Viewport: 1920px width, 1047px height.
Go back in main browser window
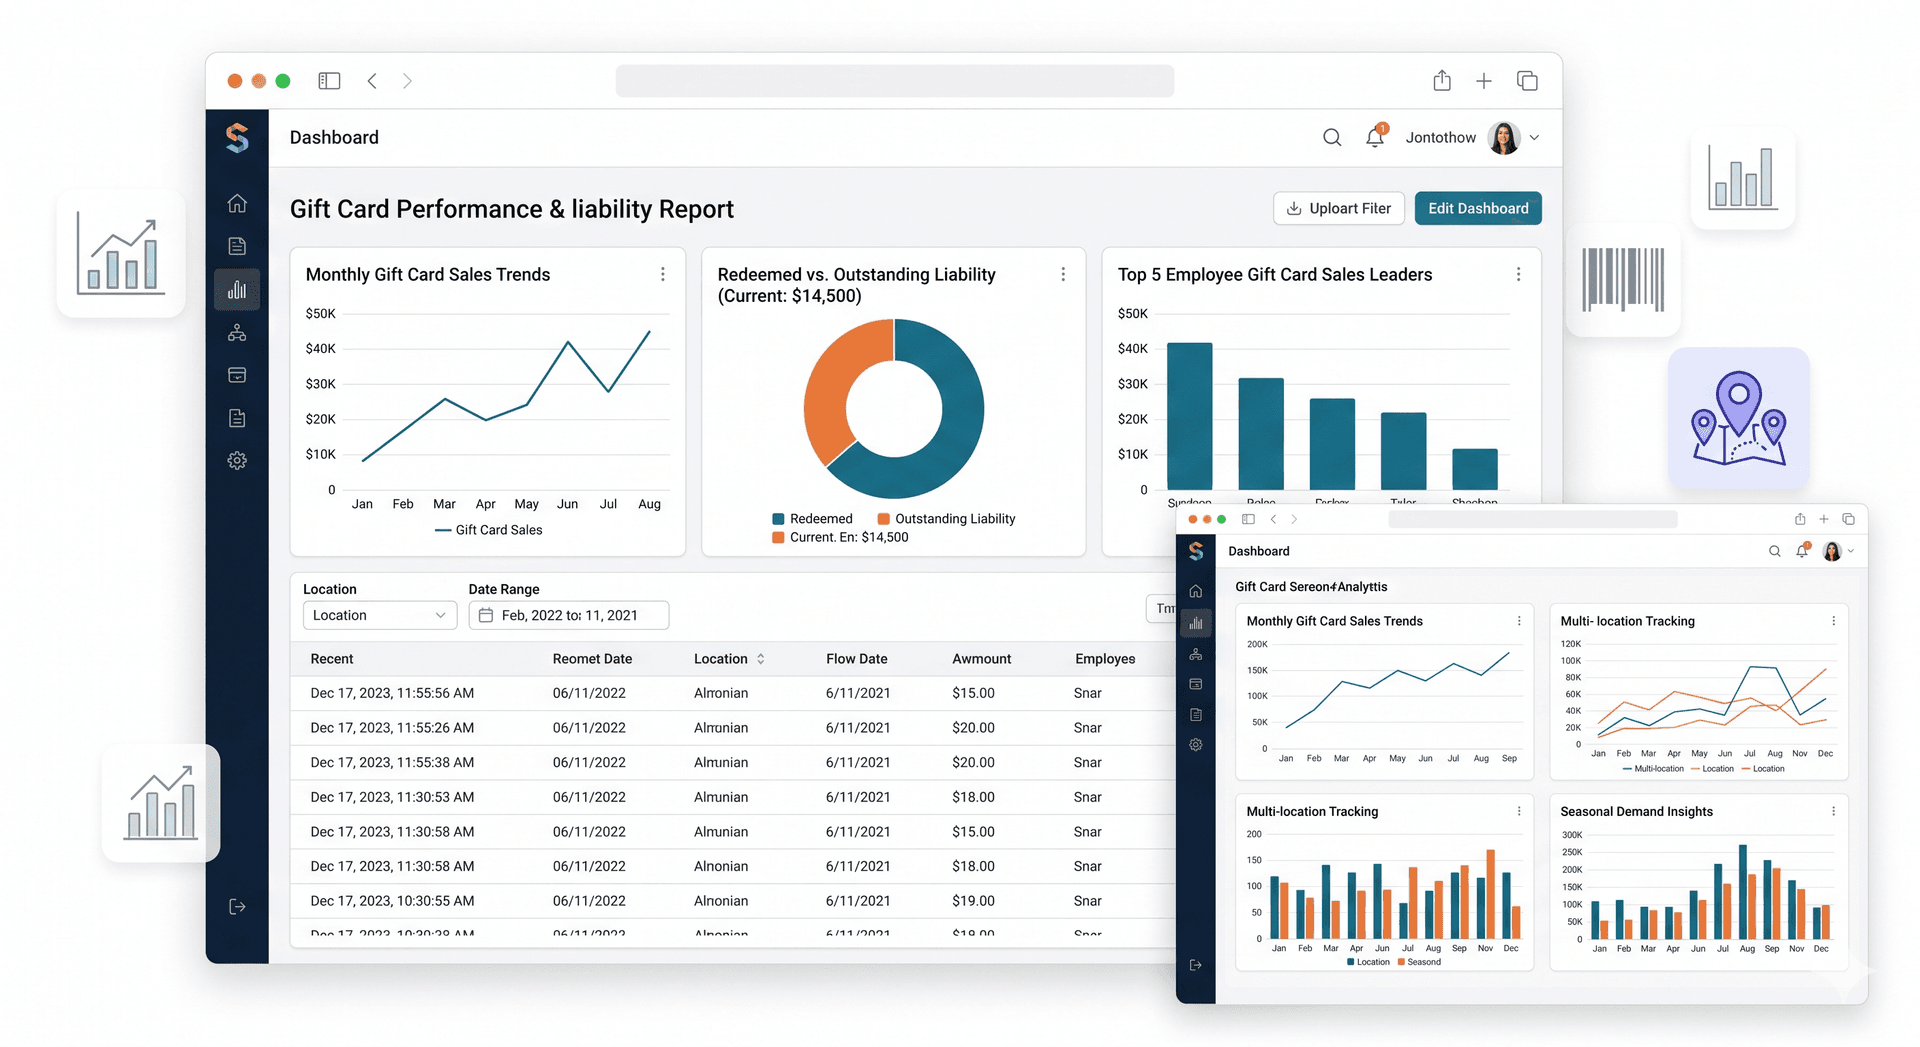[x=372, y=81]
